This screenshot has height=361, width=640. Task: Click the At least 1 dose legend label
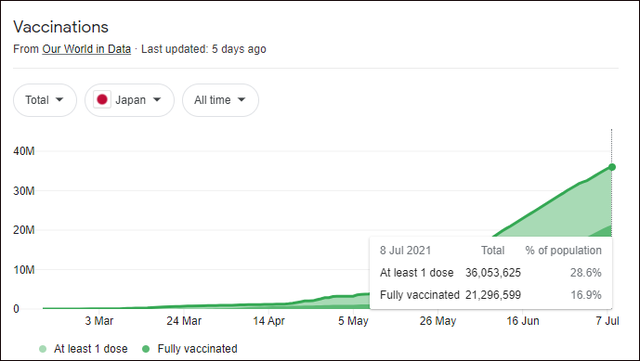coord(91,349)
